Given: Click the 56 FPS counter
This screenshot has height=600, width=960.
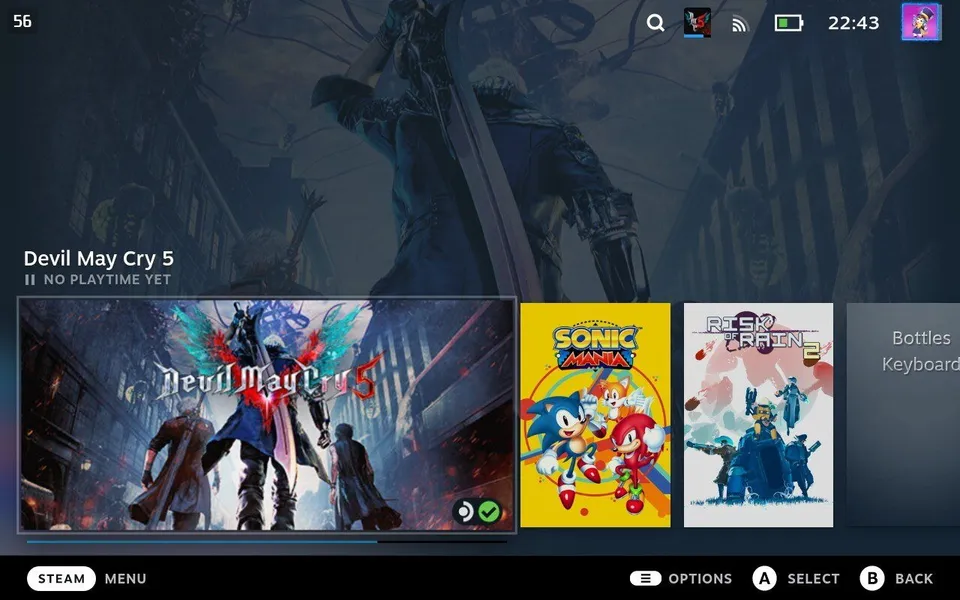Looking at the screenshot, I should pos(22,21).
